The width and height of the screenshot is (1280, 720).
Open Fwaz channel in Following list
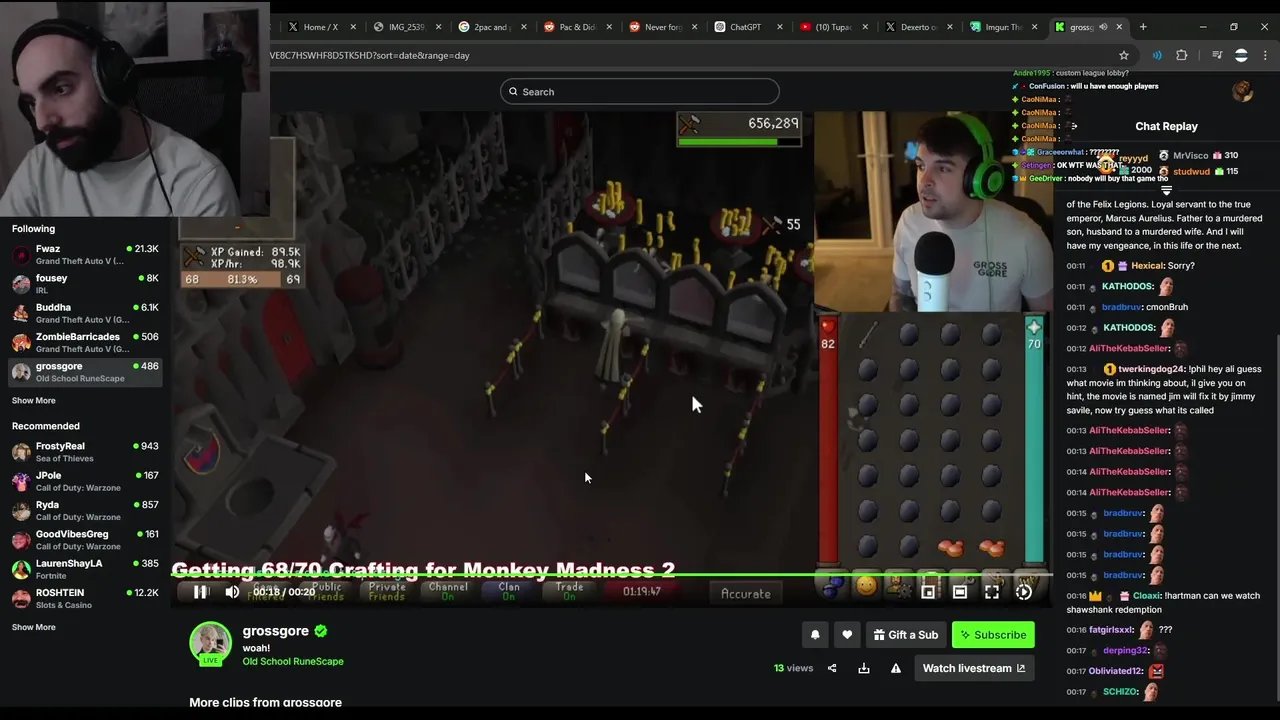click(85, 254)
